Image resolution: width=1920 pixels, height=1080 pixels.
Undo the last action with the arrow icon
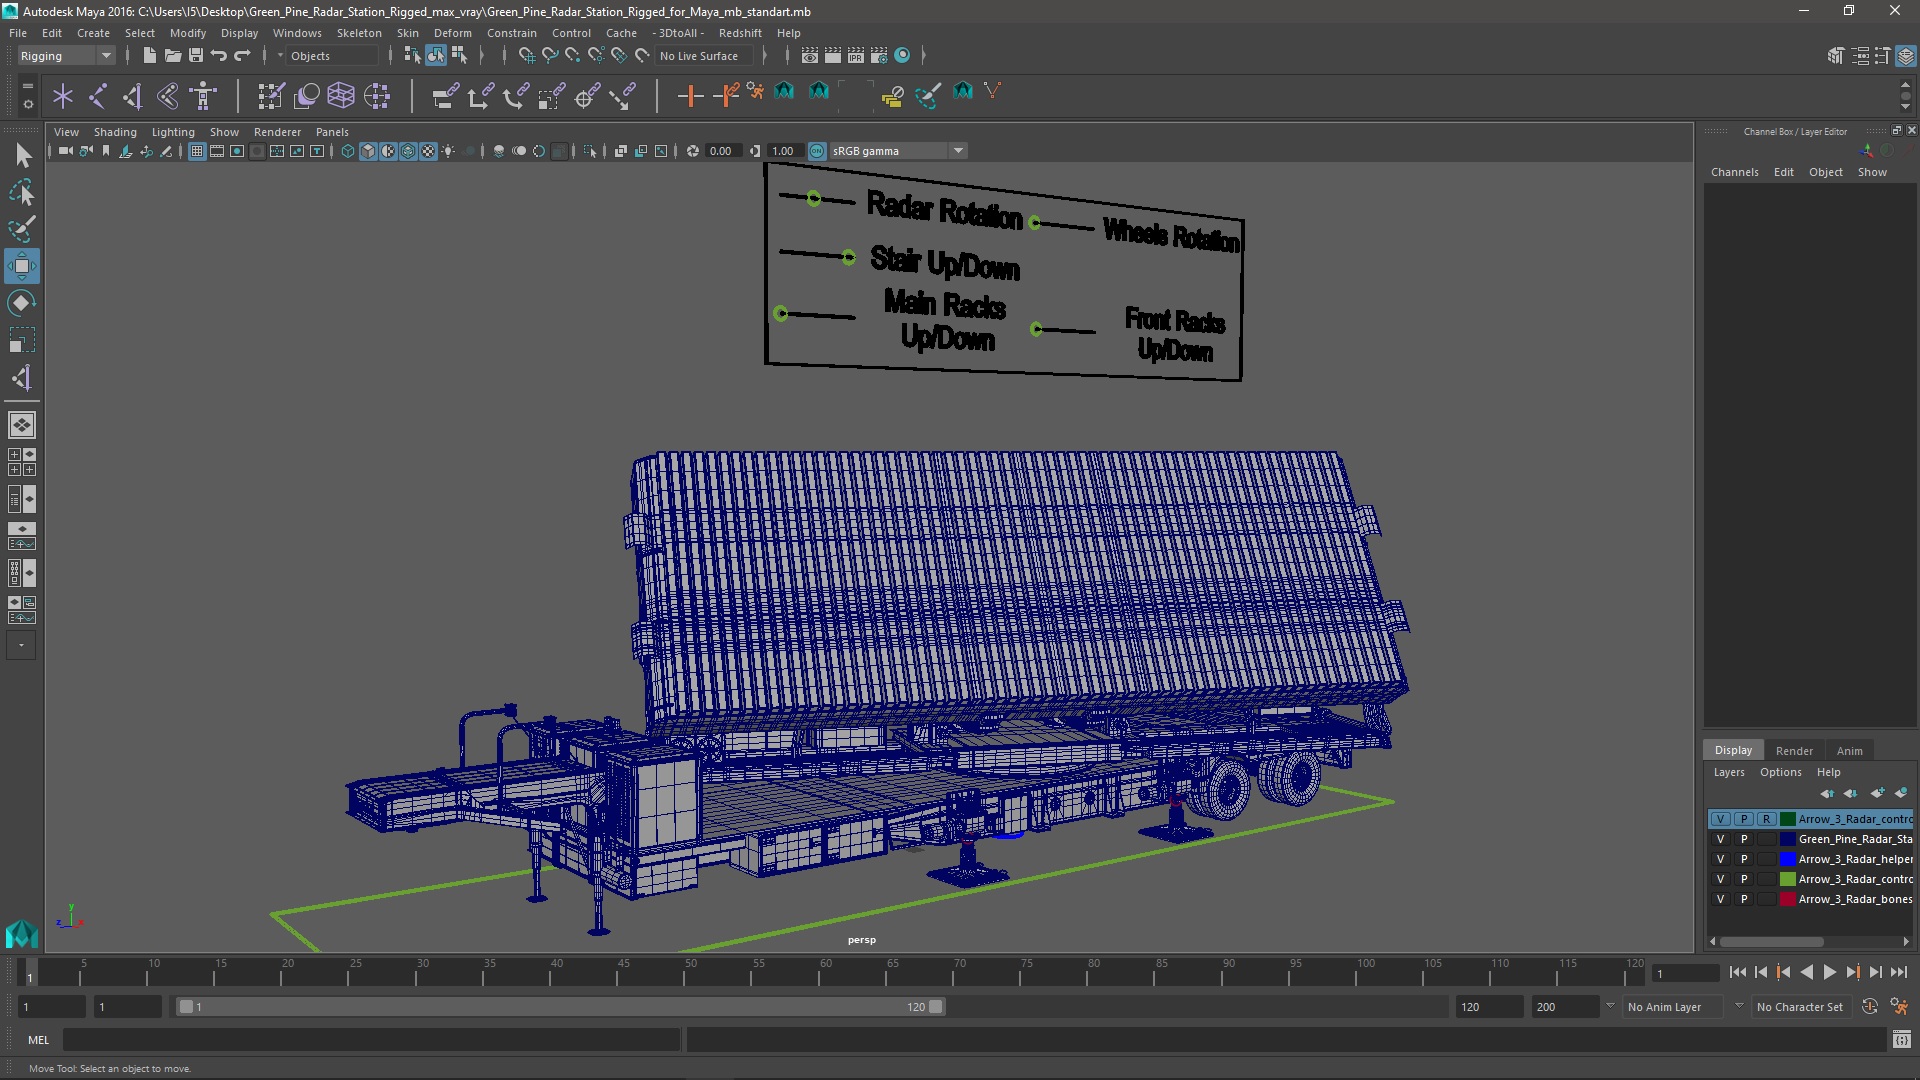[219, 56]
